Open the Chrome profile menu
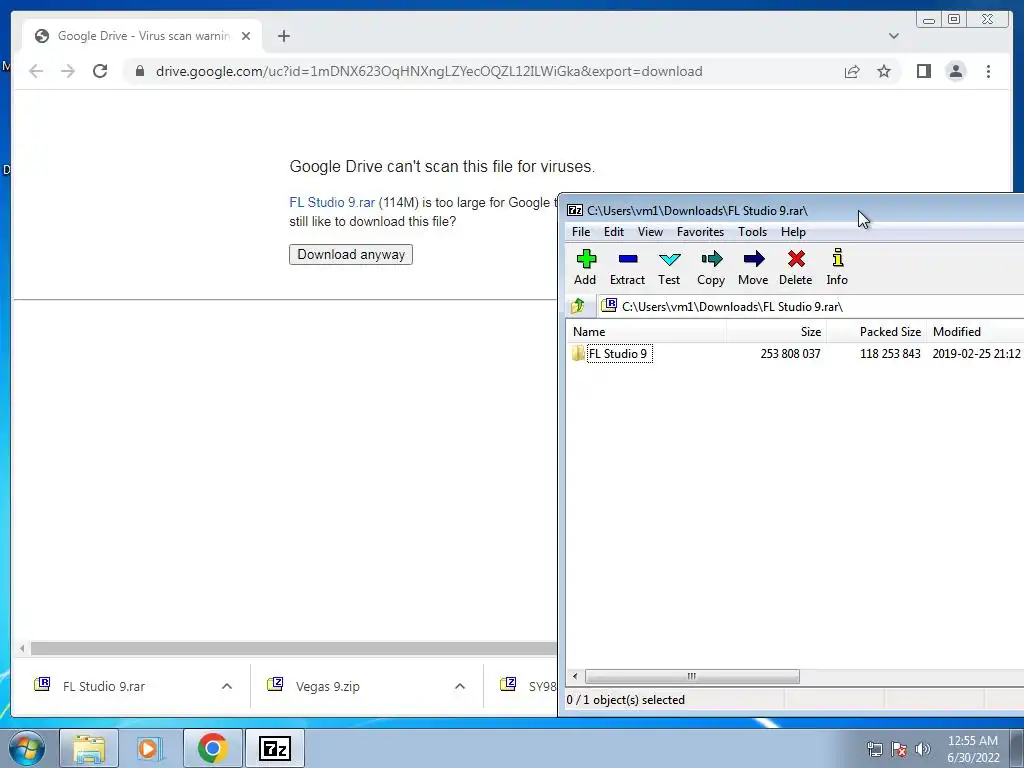This screenshot has height=768, width=1024. pyautogui.click(x=955, y=71)
